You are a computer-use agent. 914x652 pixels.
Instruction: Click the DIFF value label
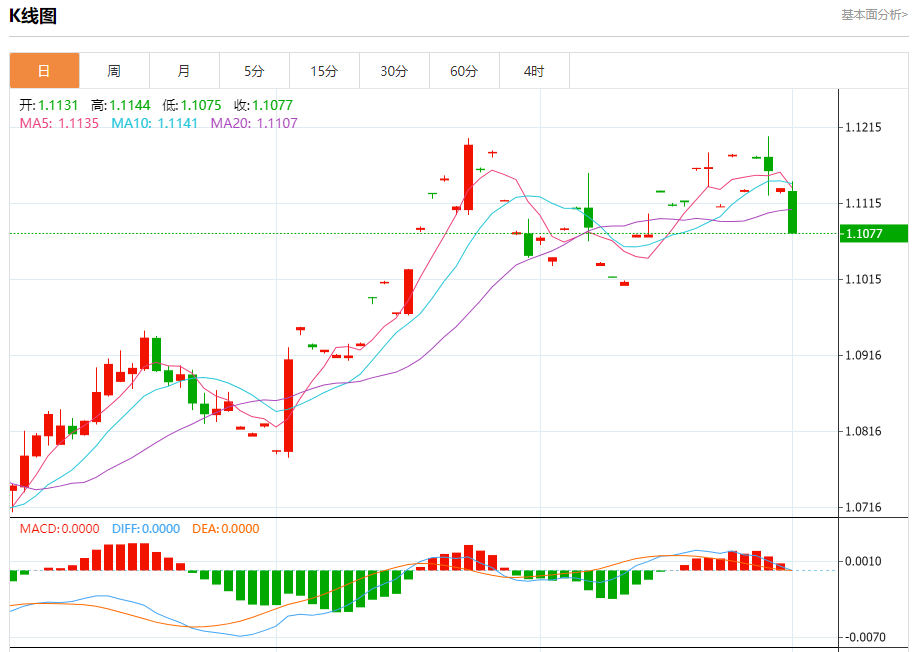(x=146, y=528)
